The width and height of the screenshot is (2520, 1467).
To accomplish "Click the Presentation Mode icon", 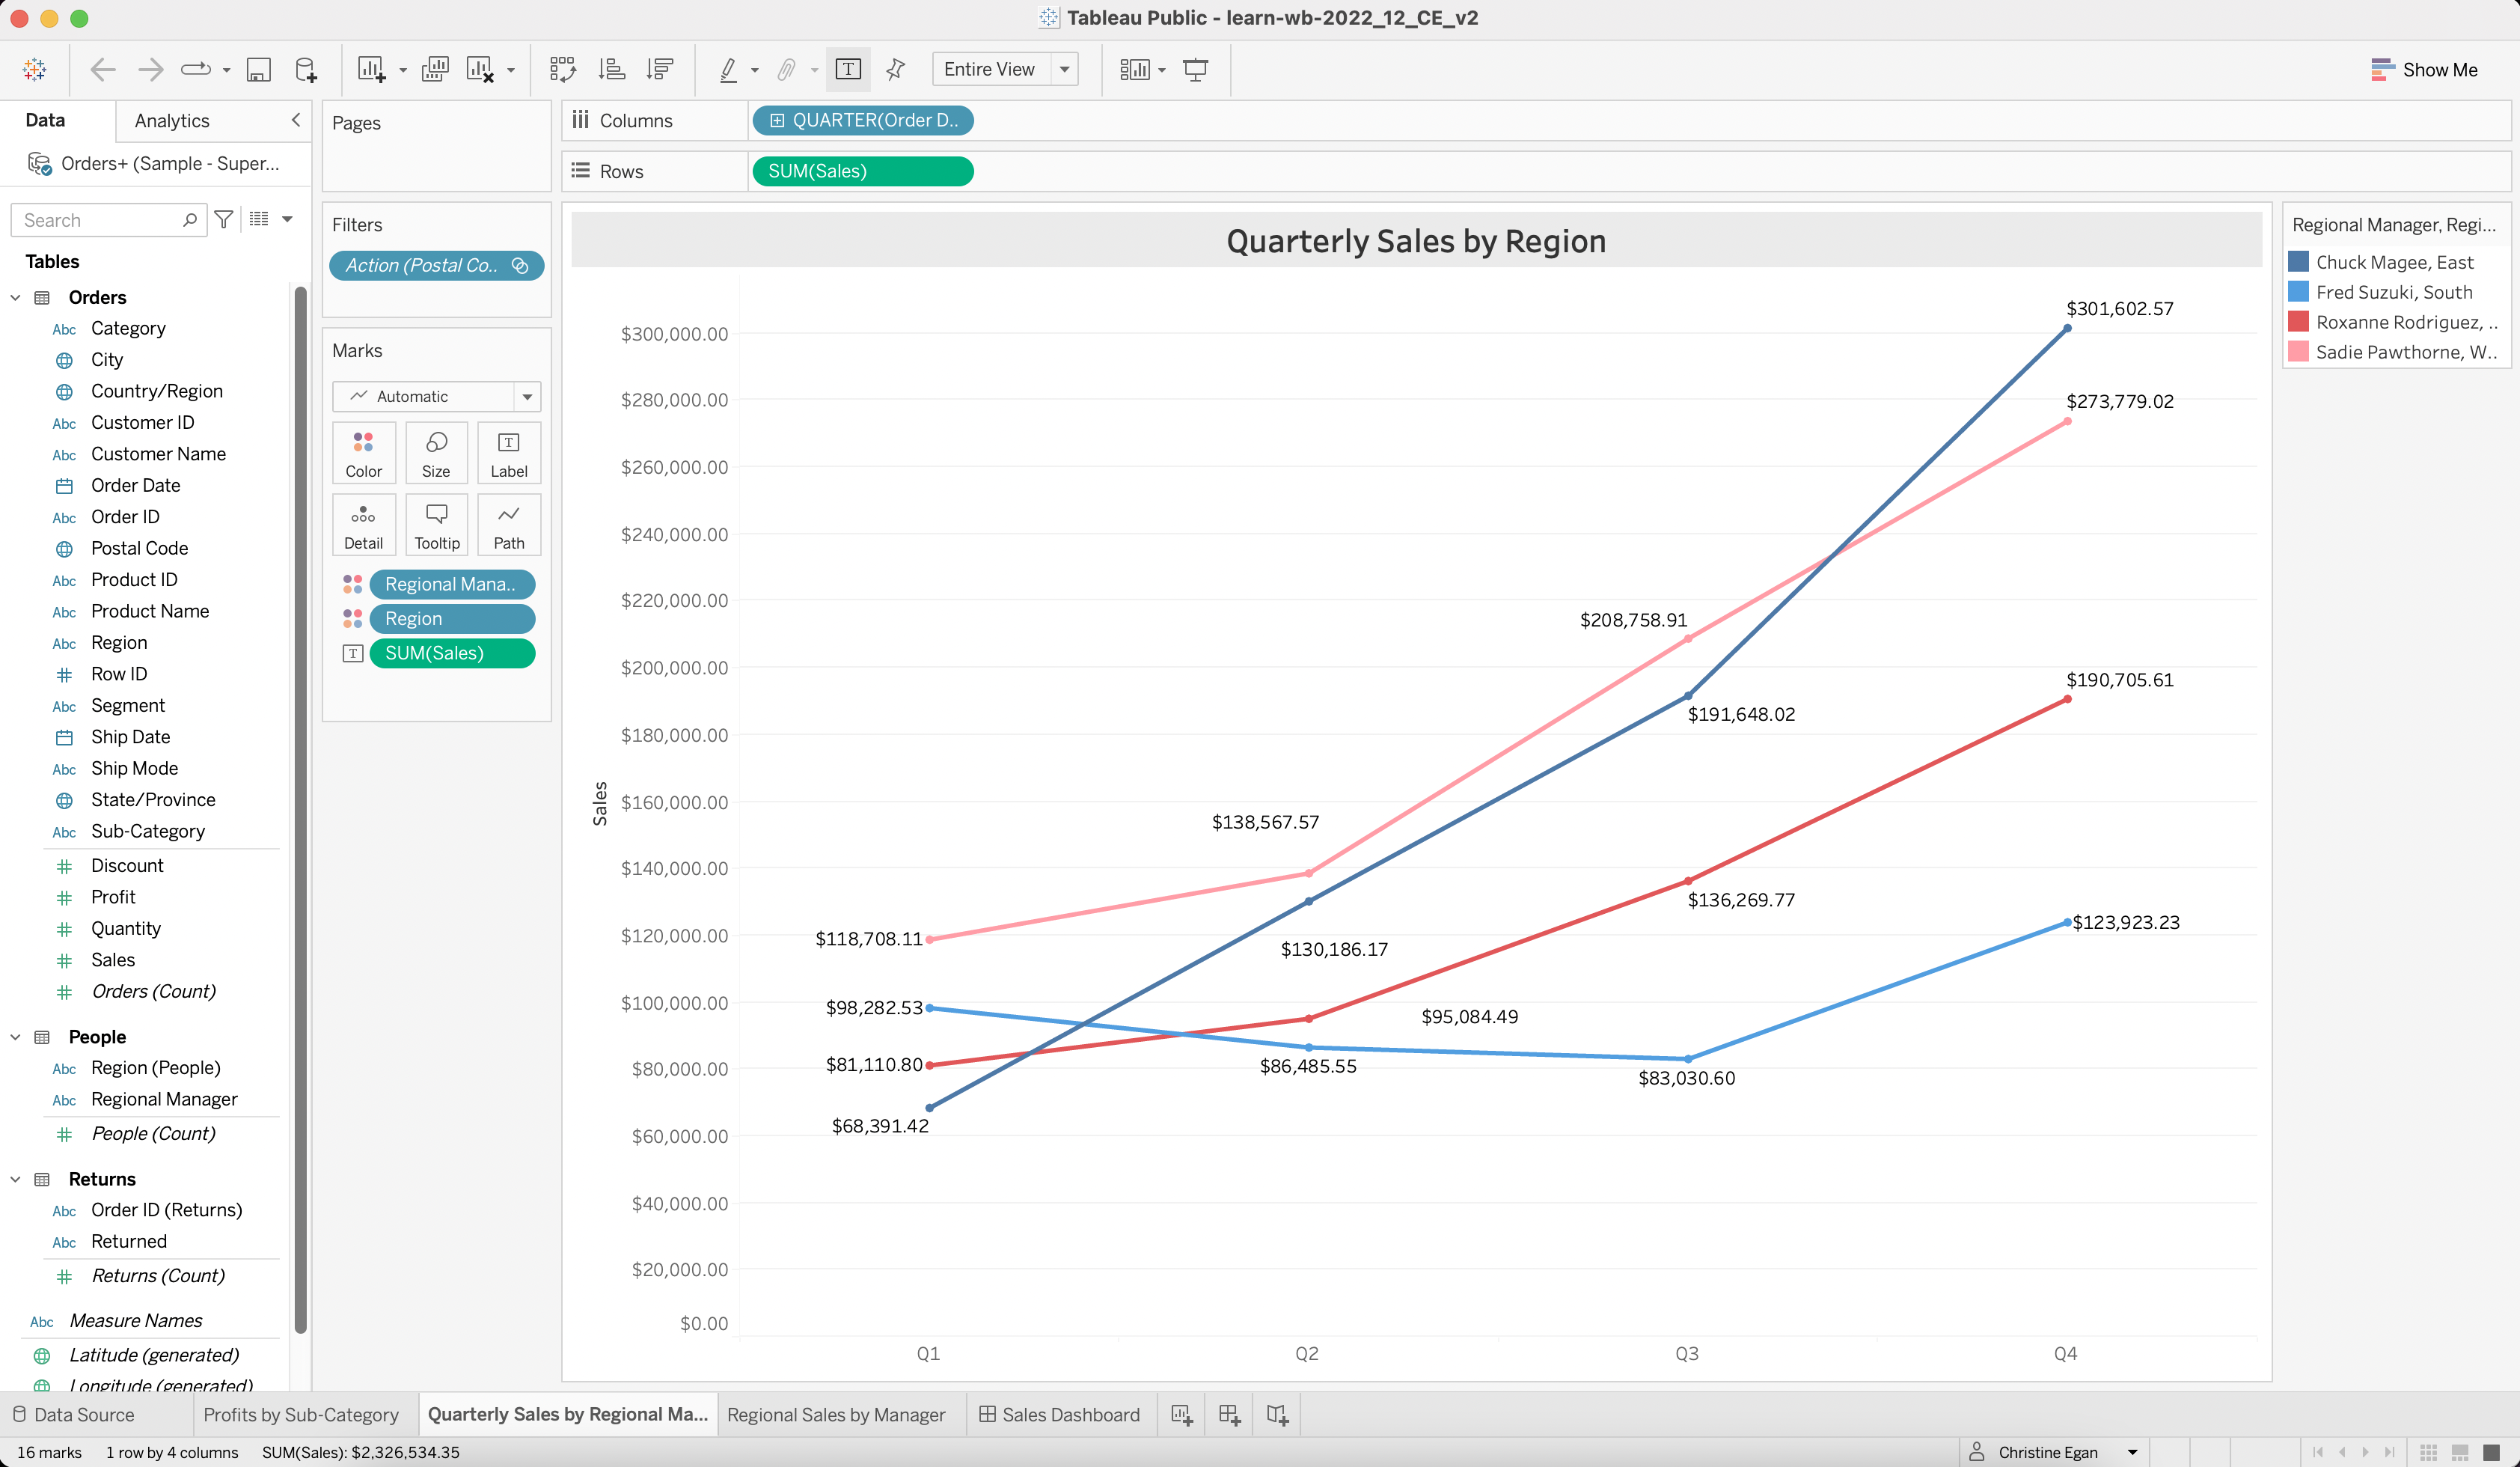I will (1195, 69).
